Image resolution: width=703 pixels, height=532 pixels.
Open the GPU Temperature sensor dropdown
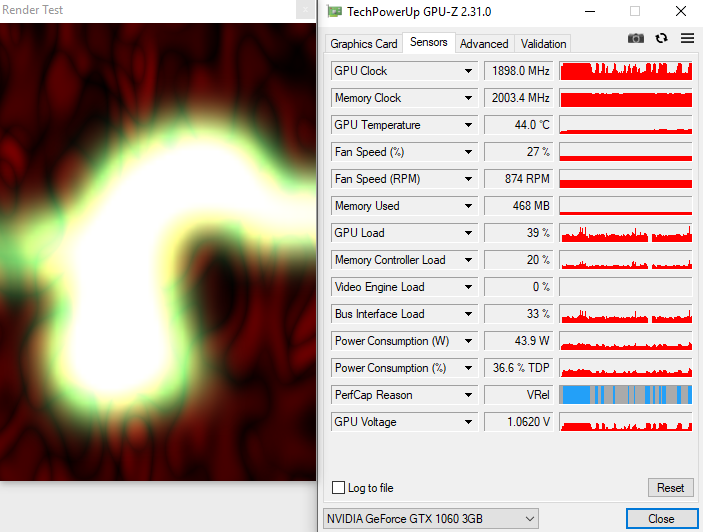(x=468, y=125)
